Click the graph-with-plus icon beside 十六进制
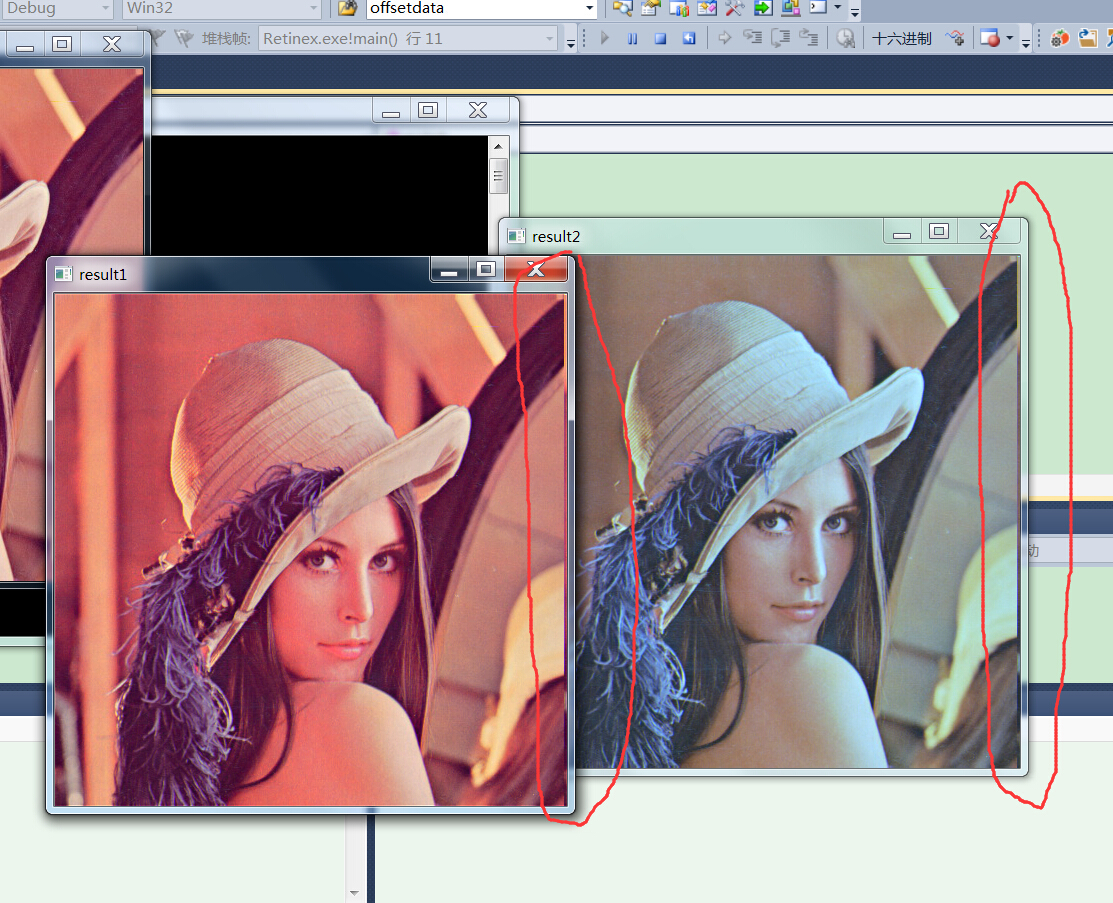Screen dimensions: 1113x903 coord(955,38)
